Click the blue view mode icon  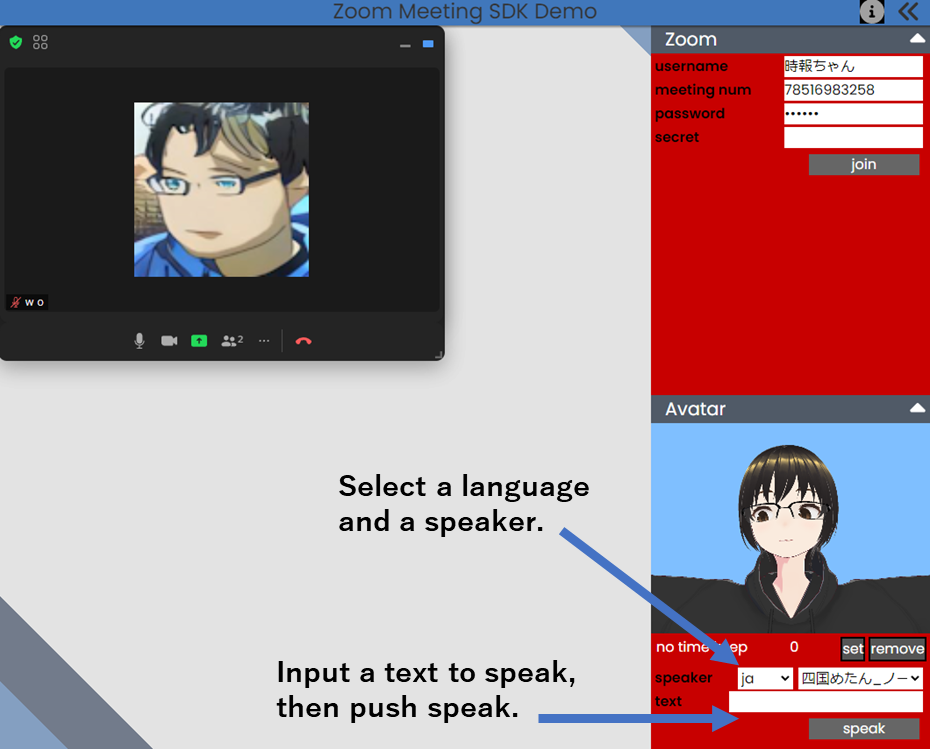[428, 44]
